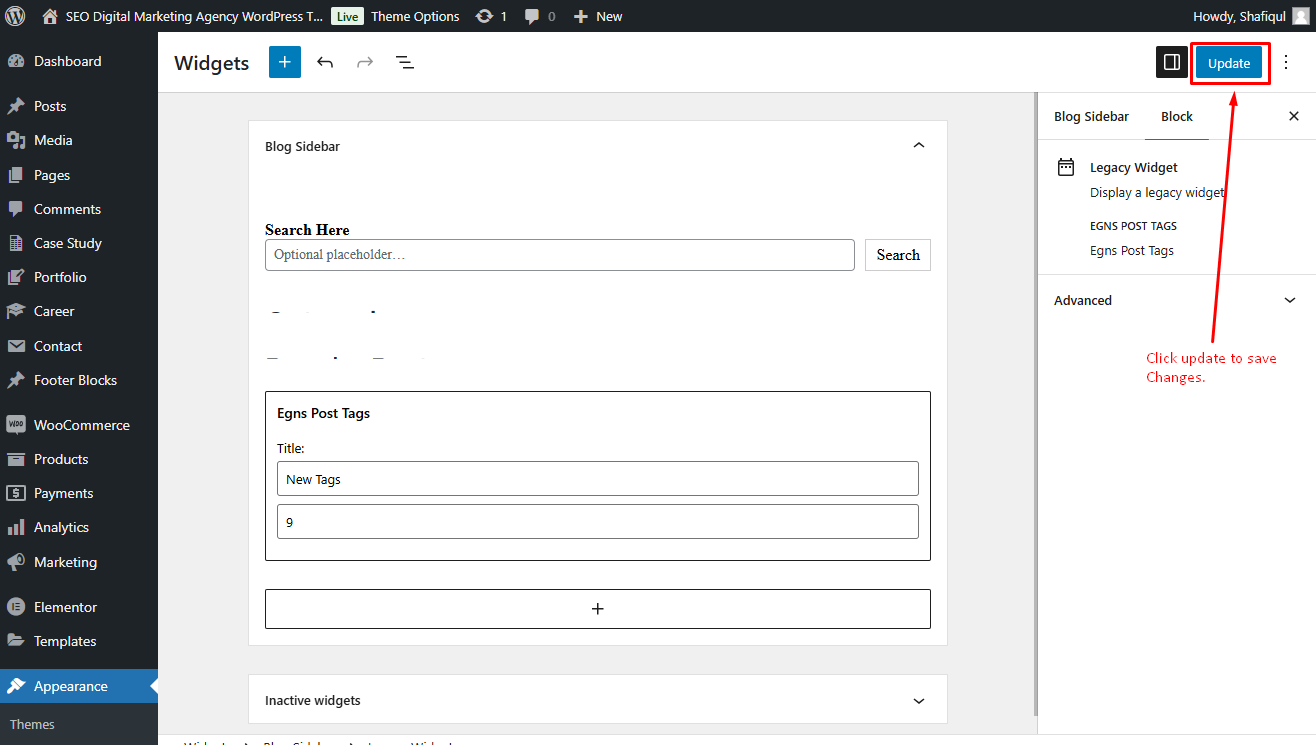Screen dimensions: 1316x745
Task: Toggle the settings sidebar panel icon
Action: click(x=1171, y=62)
